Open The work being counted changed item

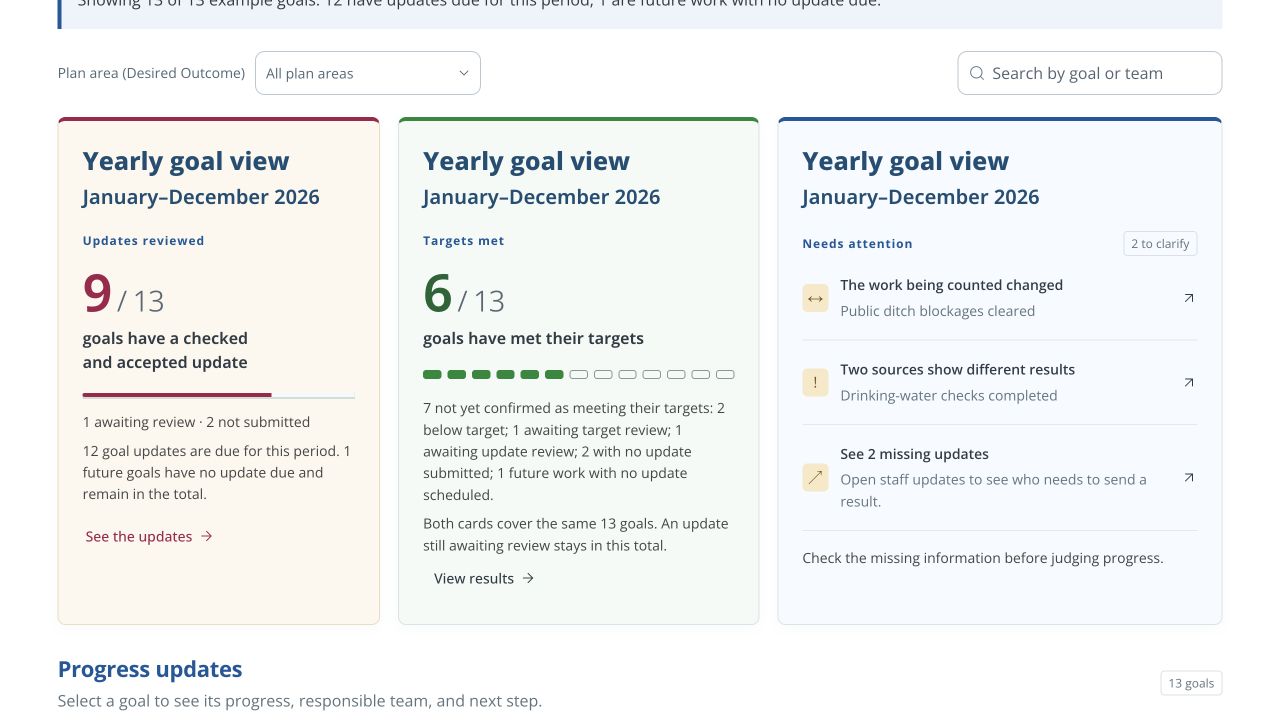click(1000, 298)
